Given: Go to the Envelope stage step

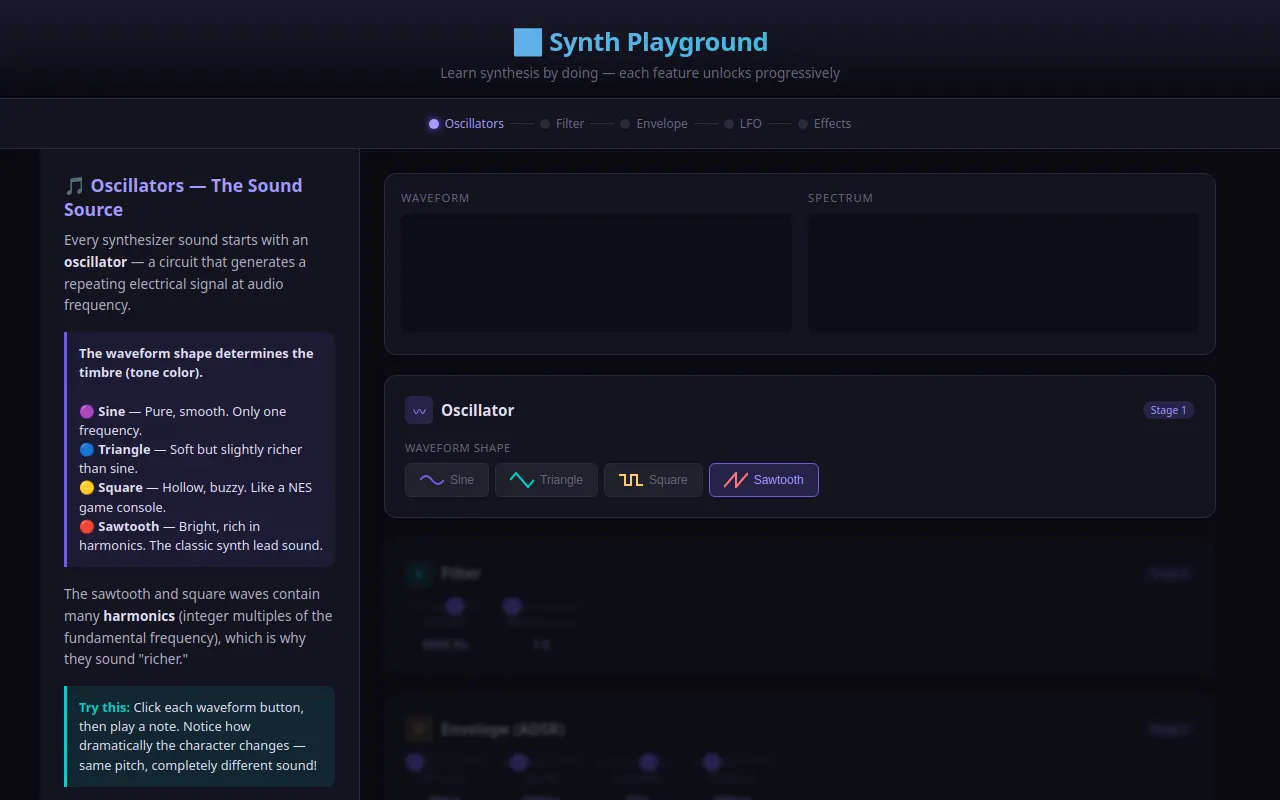Looking at the screenshot, I should [x=654, y=124].
